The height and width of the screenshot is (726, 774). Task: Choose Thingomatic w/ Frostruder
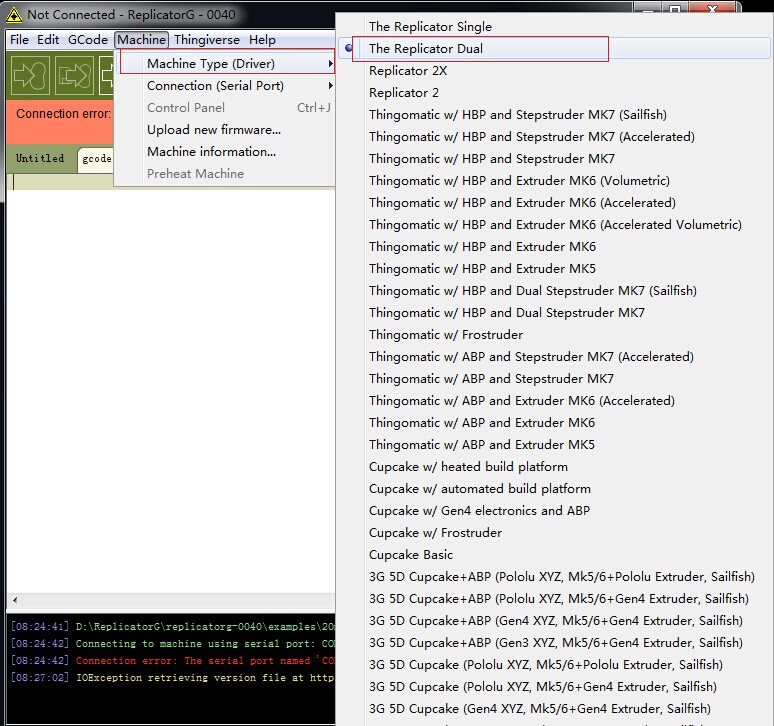[x=554, y=335]
